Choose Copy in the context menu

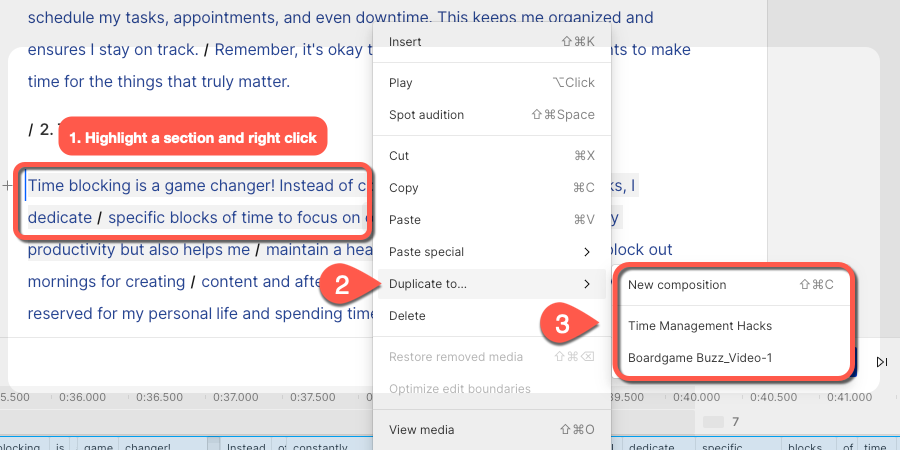click(x=491, y=188)
